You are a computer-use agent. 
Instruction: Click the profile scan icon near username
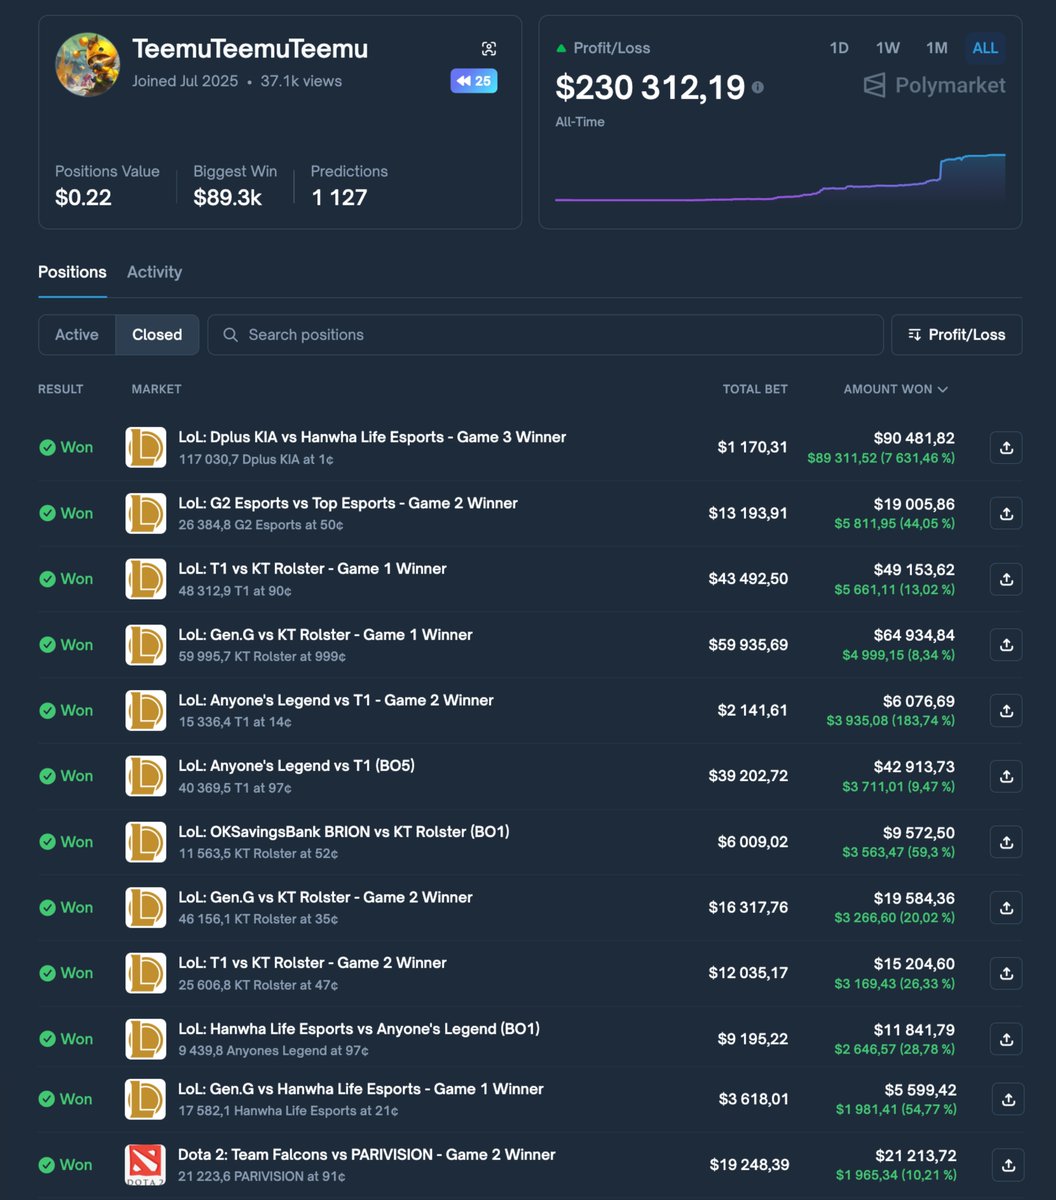tap(488, 49)
